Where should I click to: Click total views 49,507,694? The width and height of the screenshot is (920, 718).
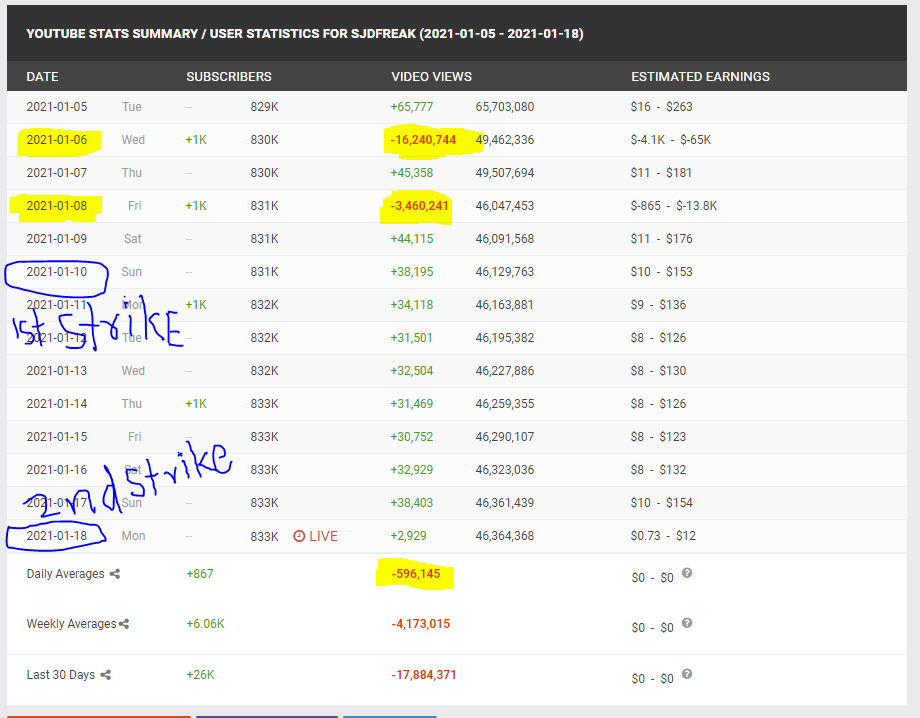(505, 172)
